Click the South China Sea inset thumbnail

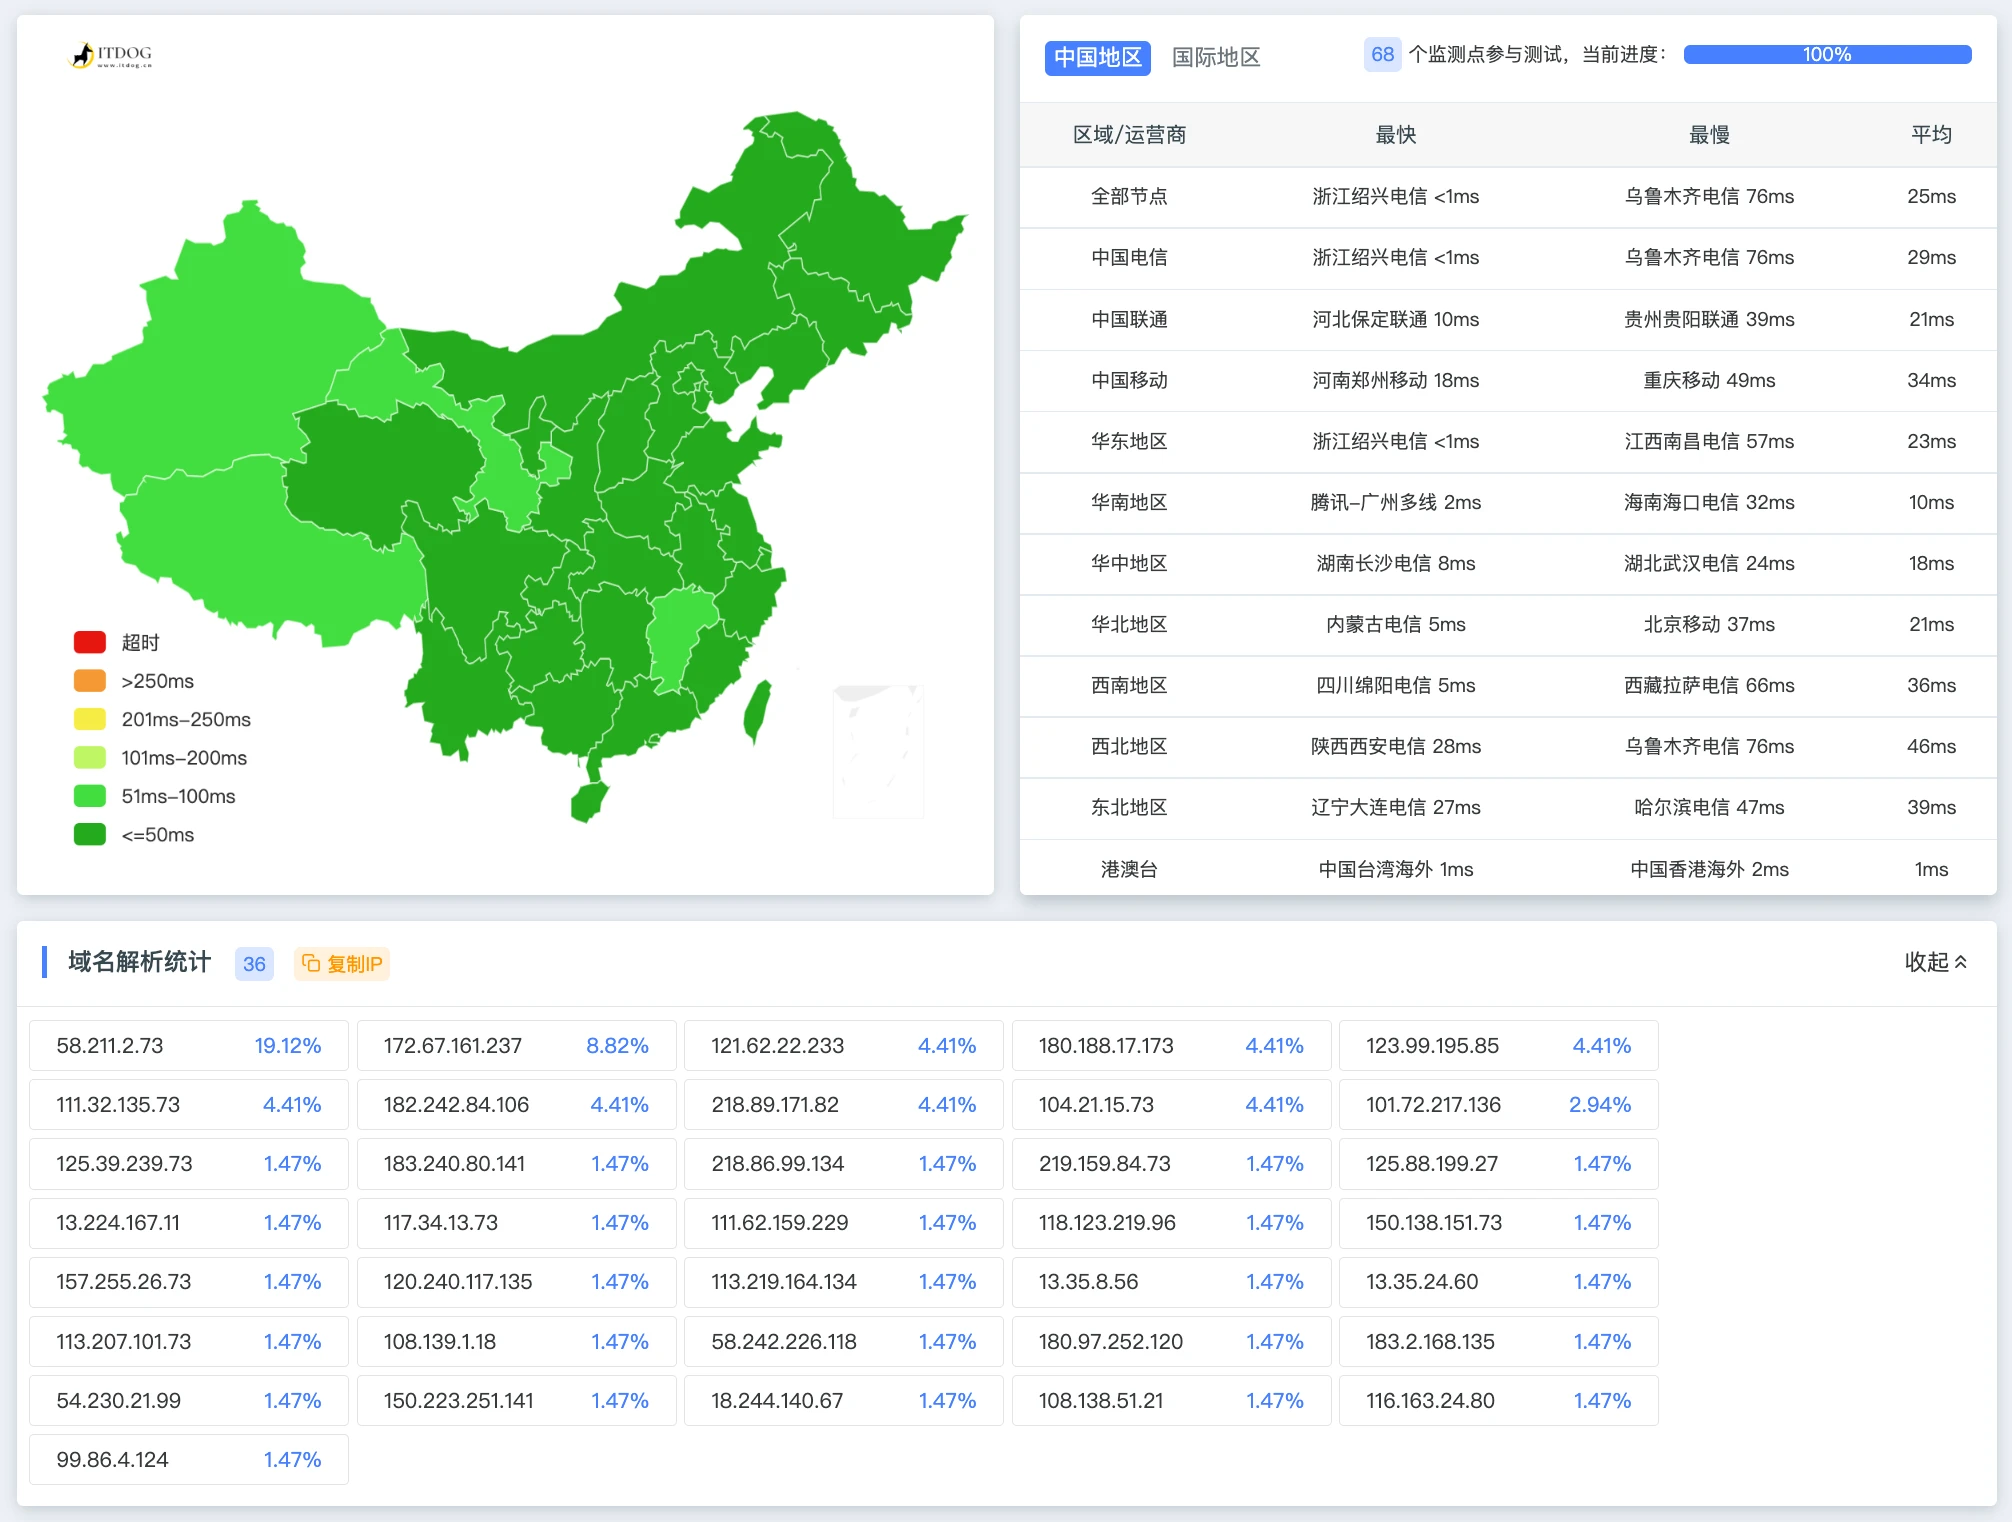878,751
